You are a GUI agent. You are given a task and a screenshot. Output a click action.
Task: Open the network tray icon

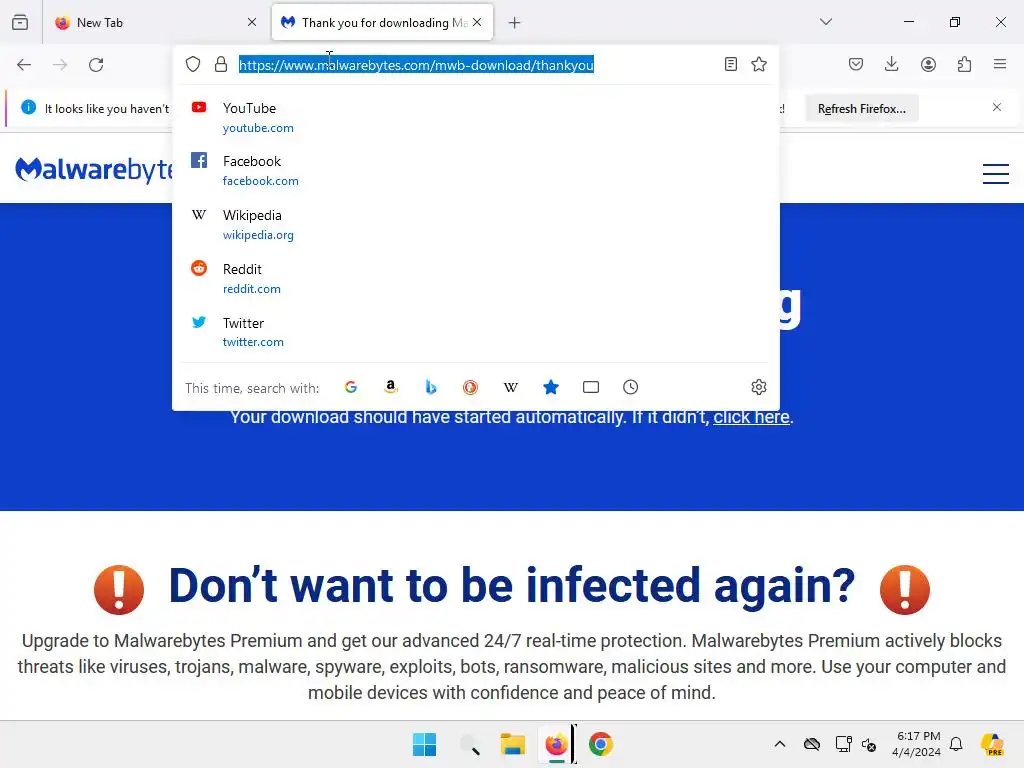tap(843, 744)
